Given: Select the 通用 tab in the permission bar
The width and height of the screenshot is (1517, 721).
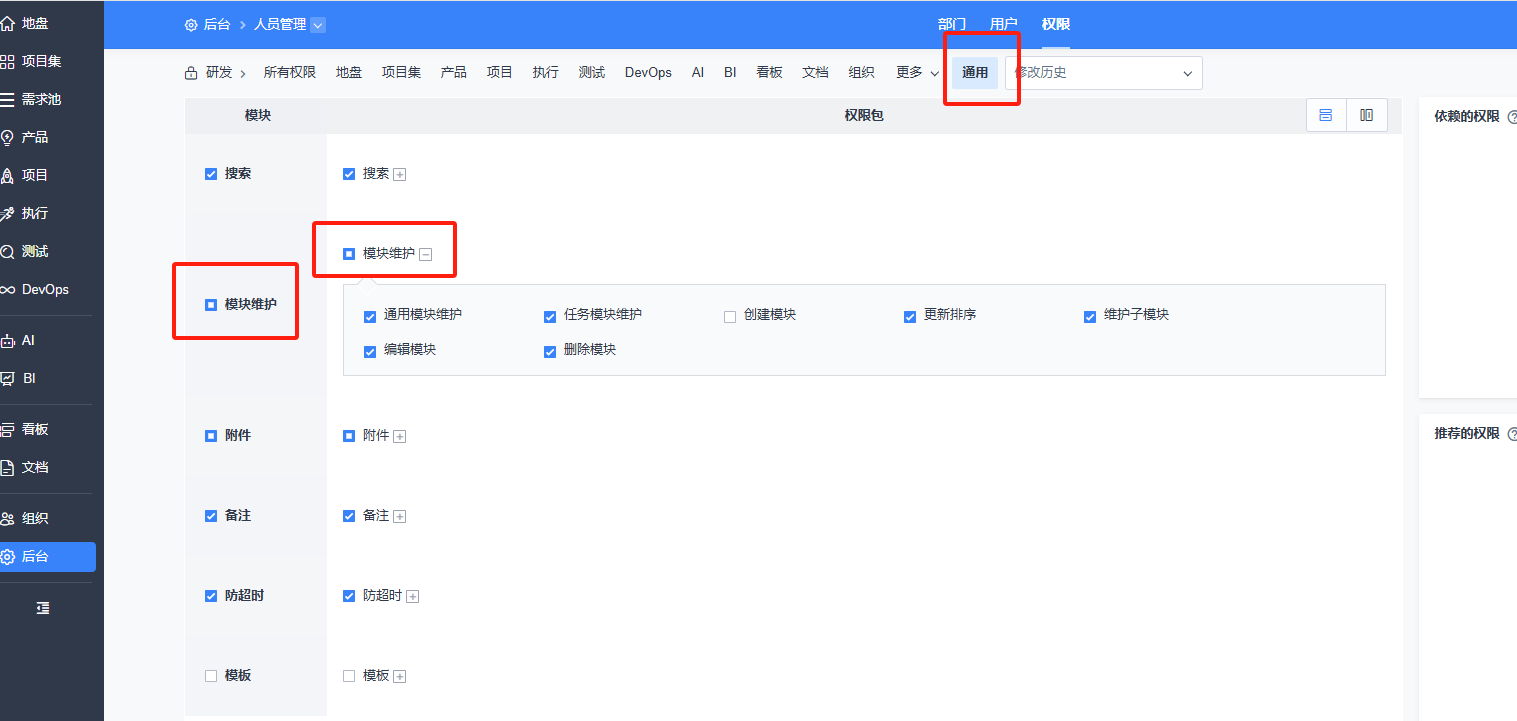Looking at the screenshot, I should (x=975, y=73).
